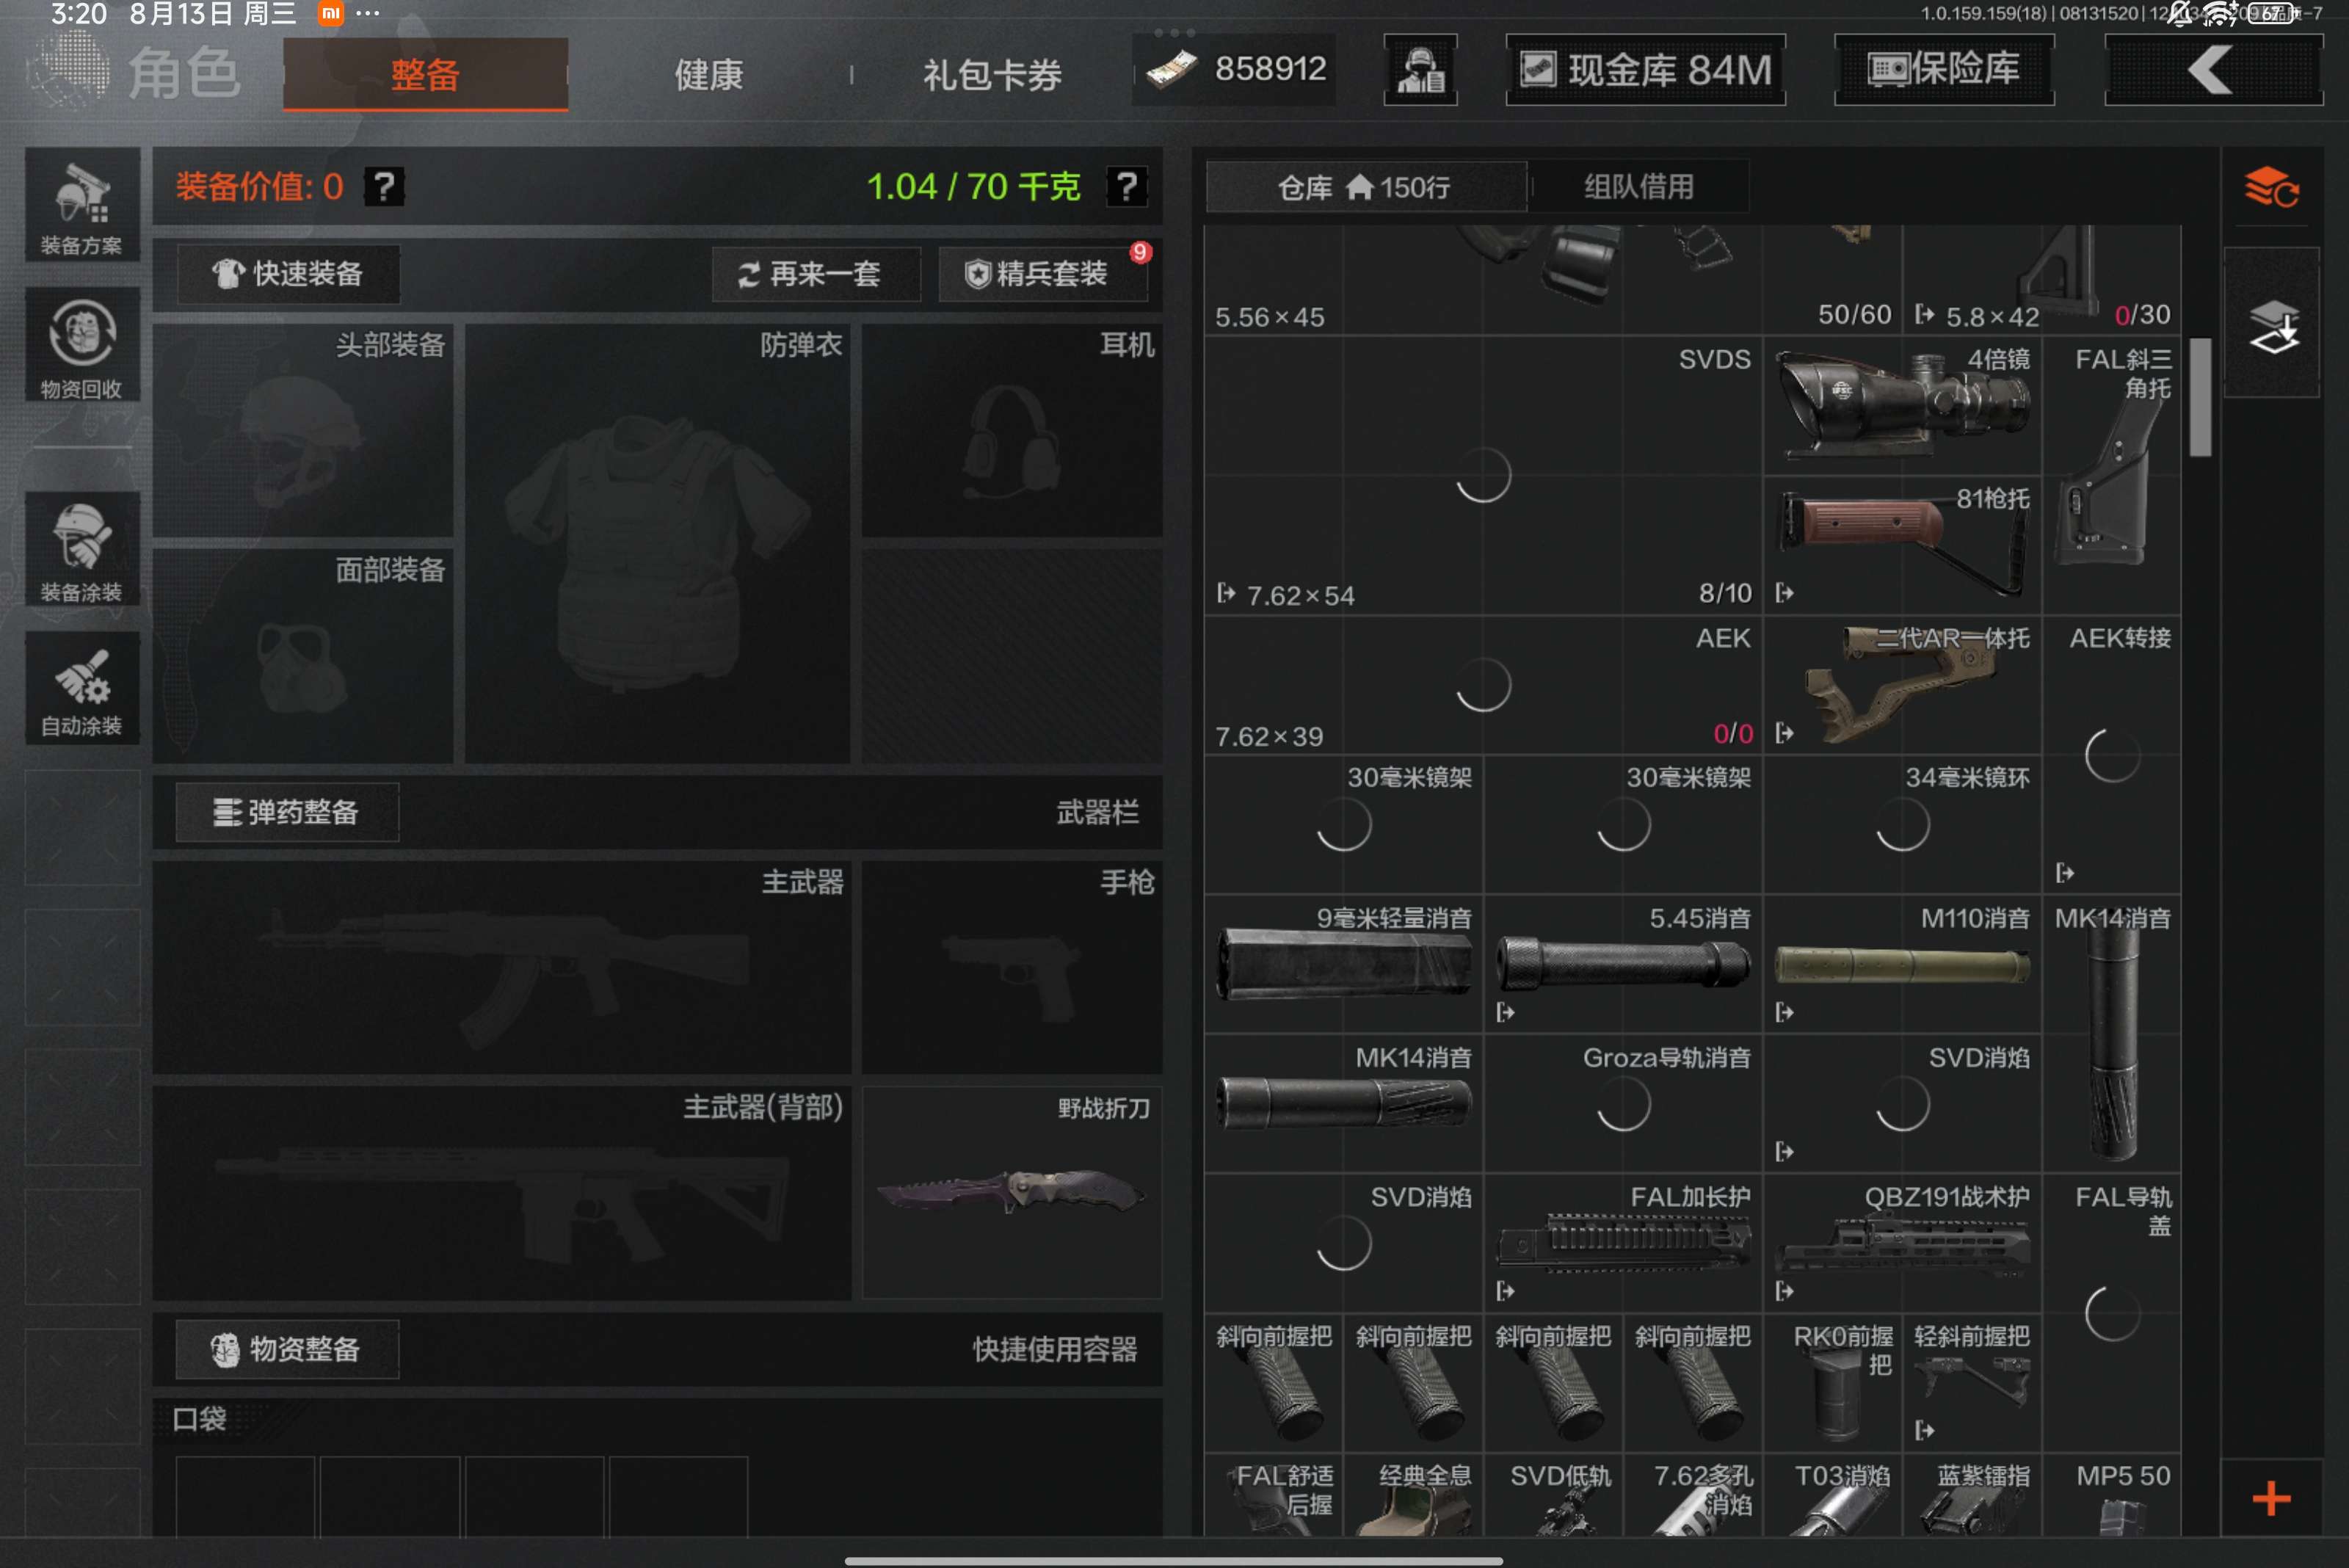Click the 快捷使用容器 label
The image size is (2349, 1568).
point(1055,1349)
